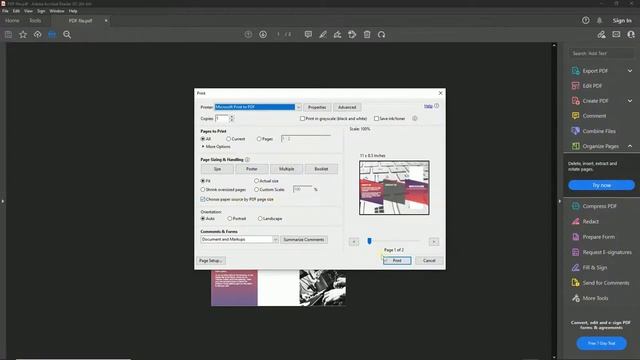The height and width of the screenshot is (360, 640).
Task: Click the sign document icon in toolbar
Action: tap(338, 35)
